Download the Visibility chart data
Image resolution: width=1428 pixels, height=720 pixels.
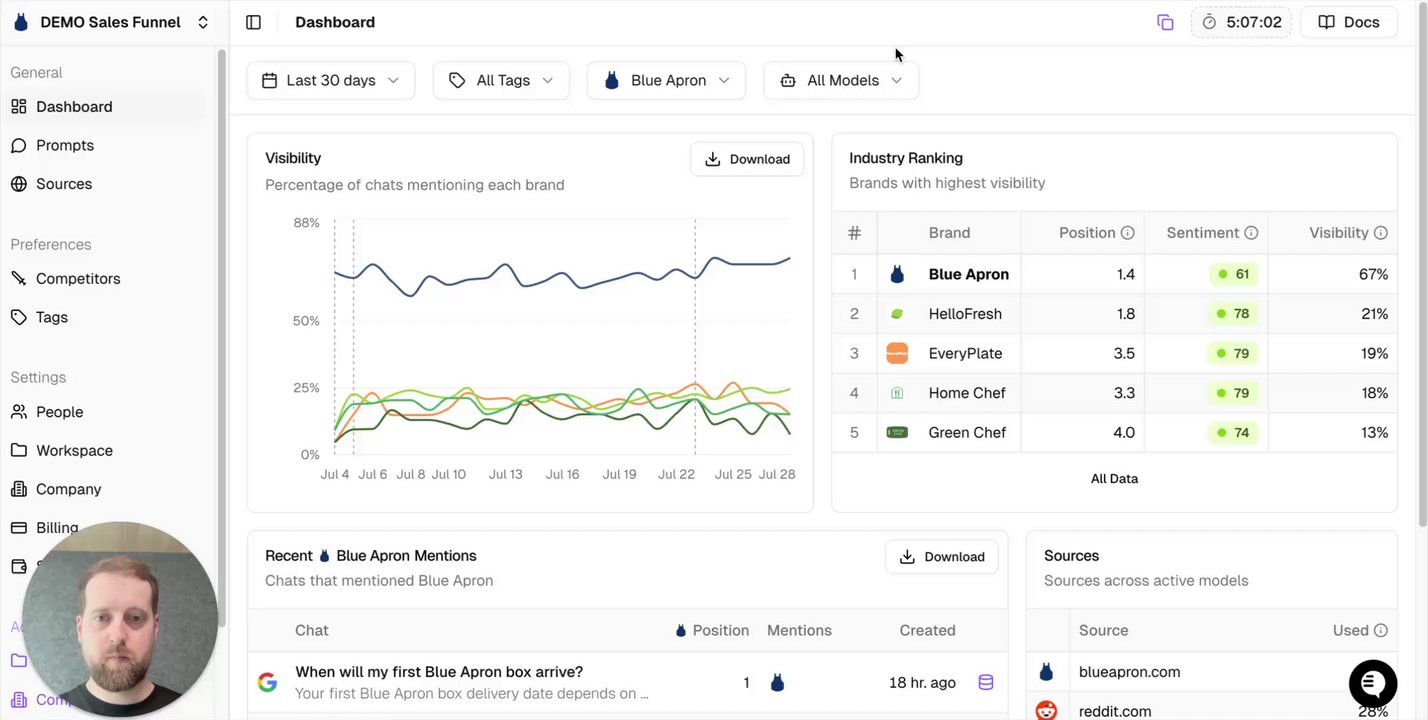(x=747, y=159)
